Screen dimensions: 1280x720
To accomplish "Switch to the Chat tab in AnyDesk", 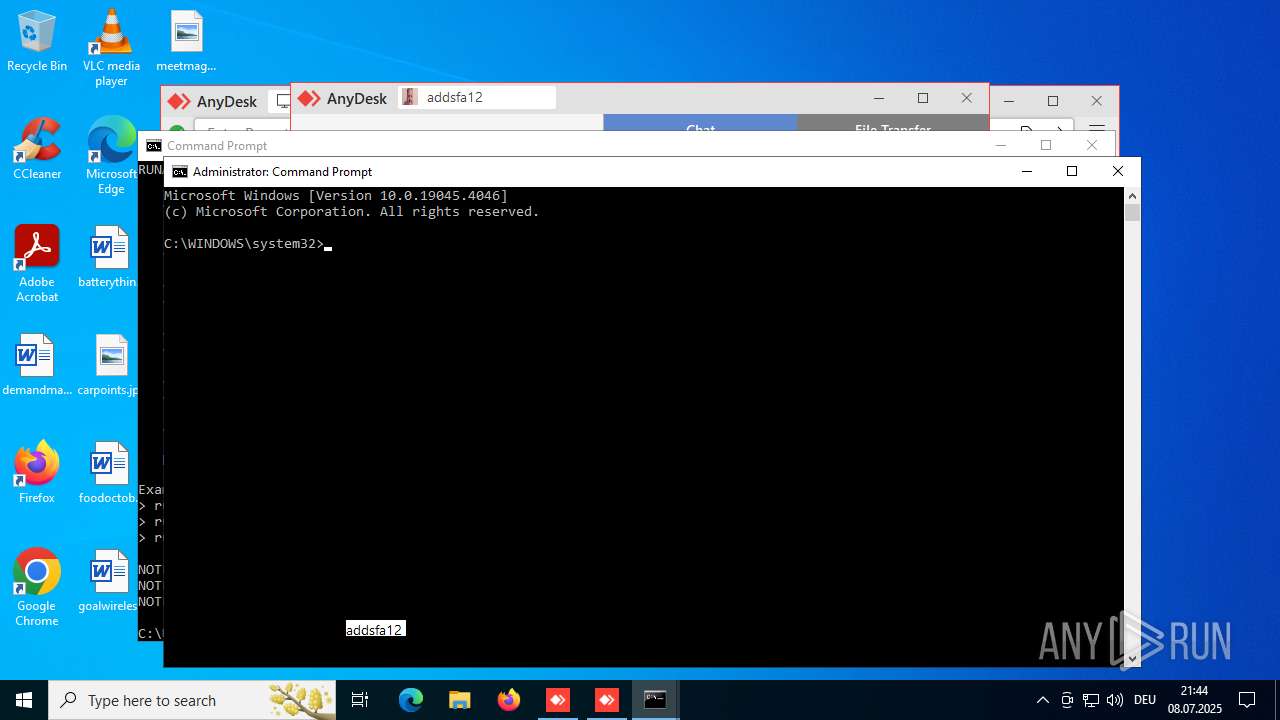I will [x=700, y=124].
